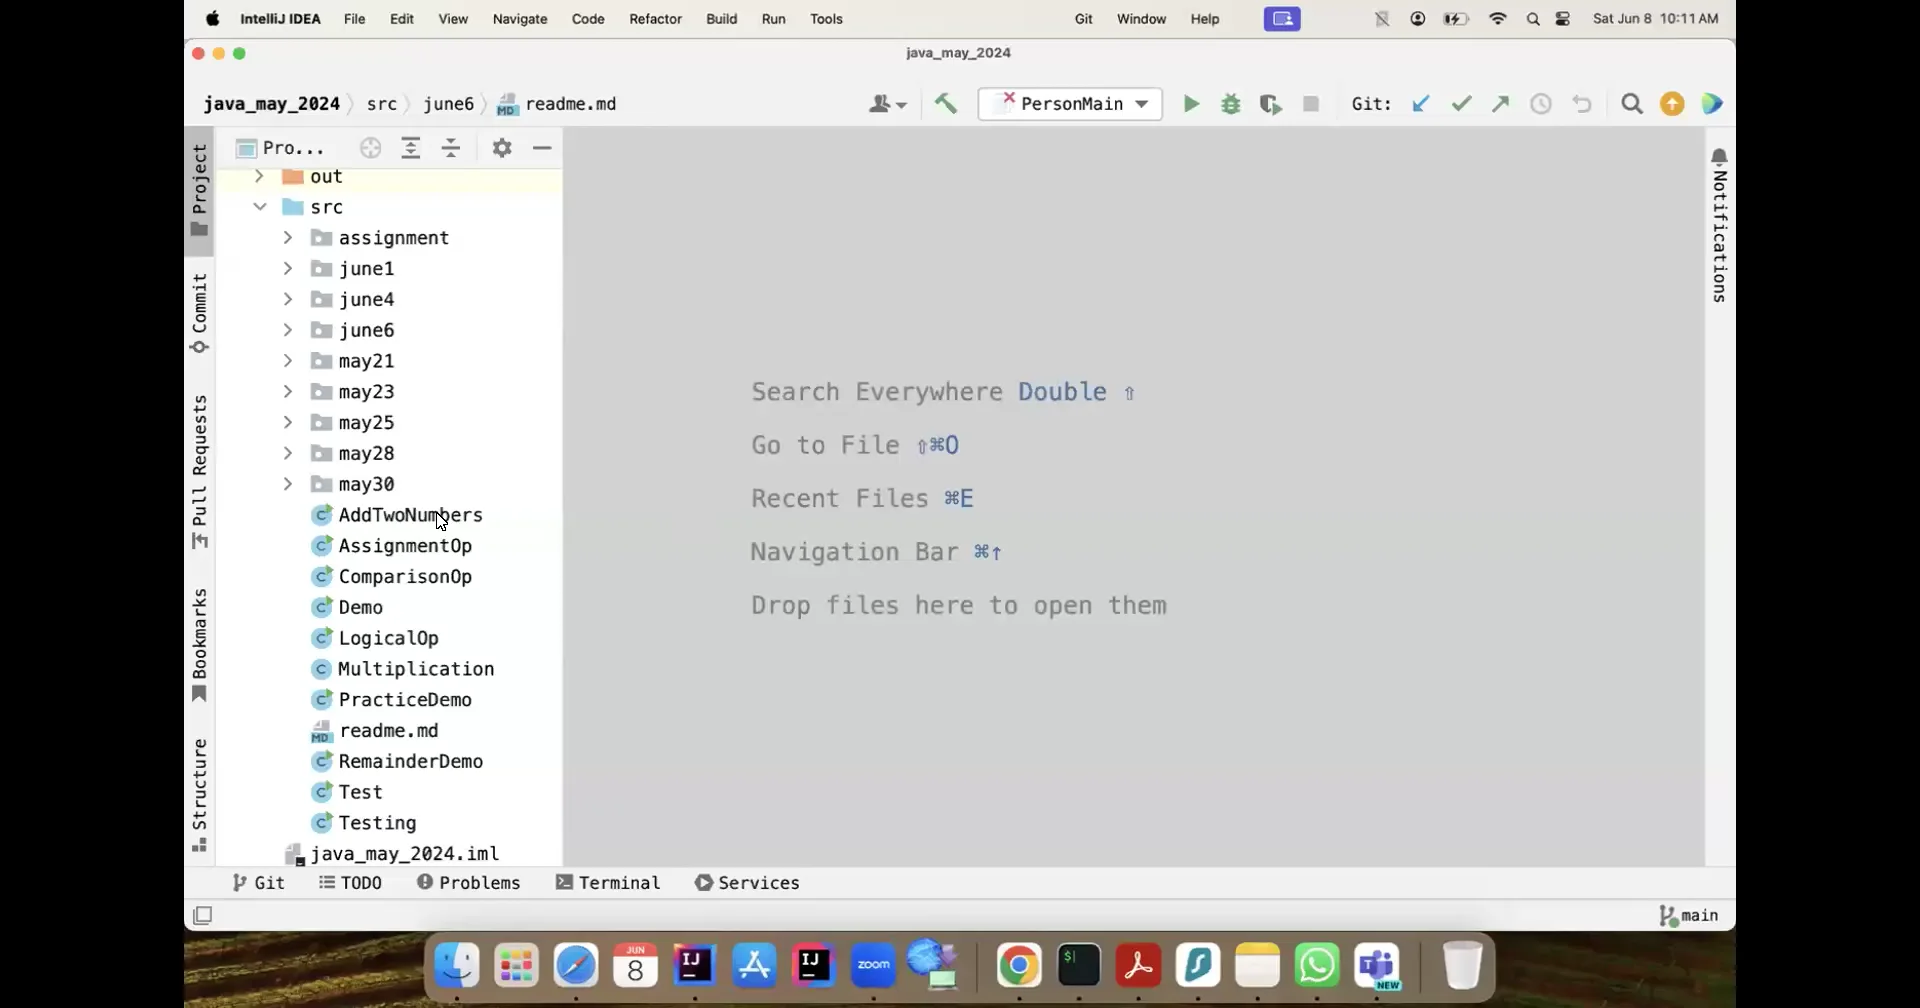Collapse the src directory

[260, 207]
